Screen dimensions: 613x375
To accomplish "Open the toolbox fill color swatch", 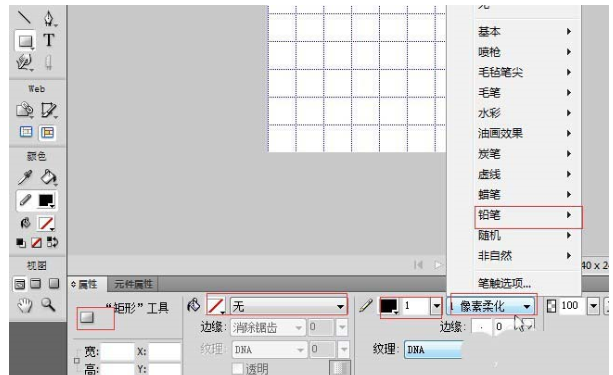I will coord(46,224).
